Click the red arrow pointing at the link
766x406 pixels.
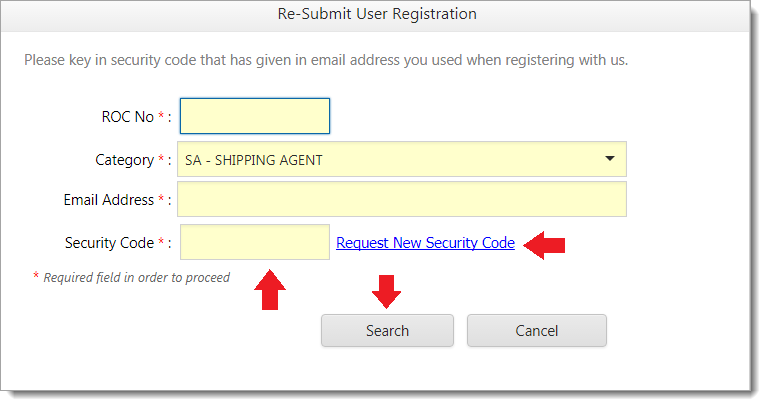pos(546,244)
